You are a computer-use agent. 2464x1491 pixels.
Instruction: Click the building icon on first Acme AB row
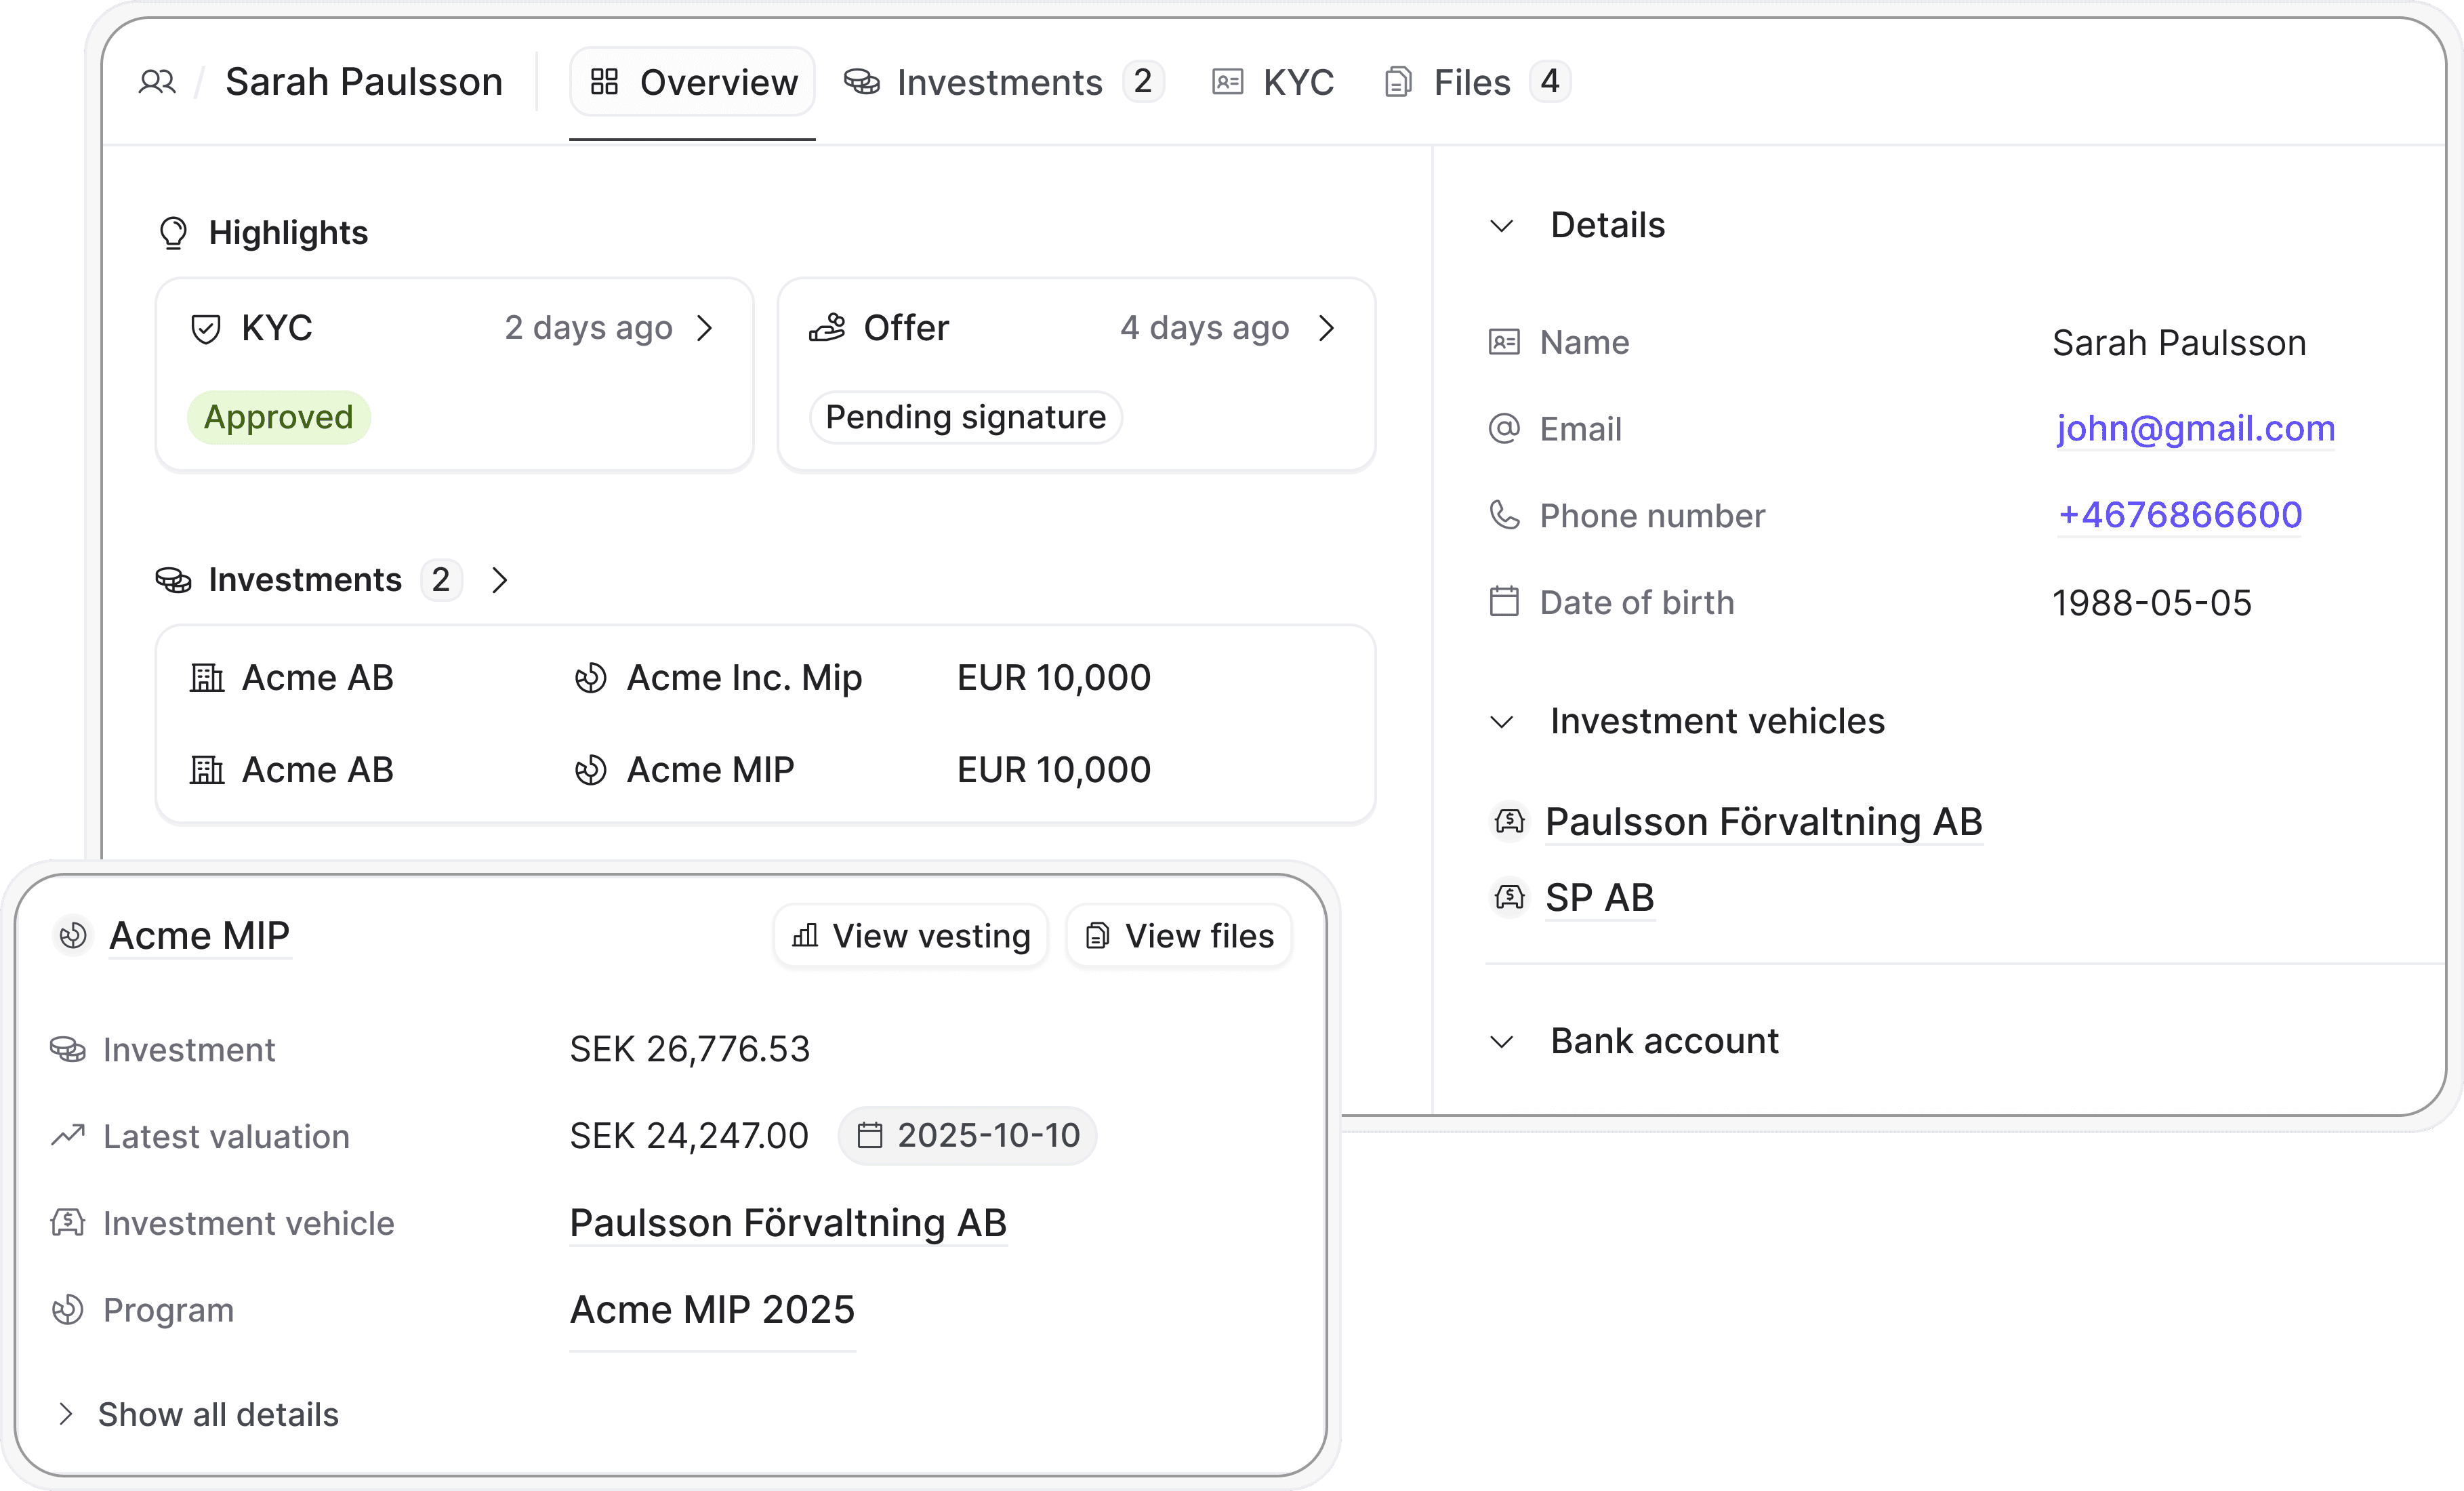click(x=207, y=678)
